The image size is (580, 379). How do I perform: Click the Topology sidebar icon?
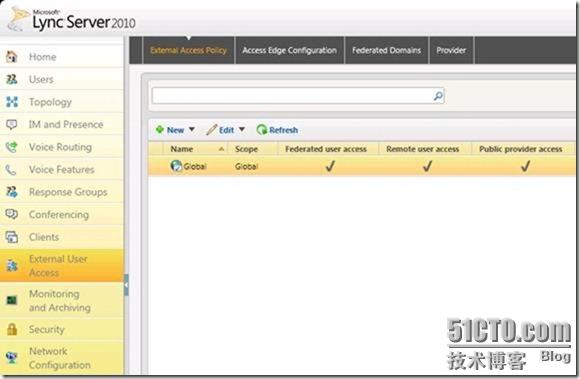point(12,102)
